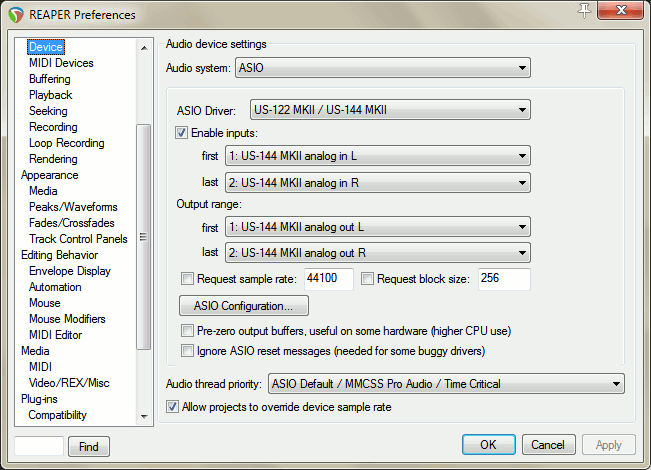The height and width of the screenshot is (470, 651).
Task: Select Recording in the preferences tree
Action: coord(53,127)
